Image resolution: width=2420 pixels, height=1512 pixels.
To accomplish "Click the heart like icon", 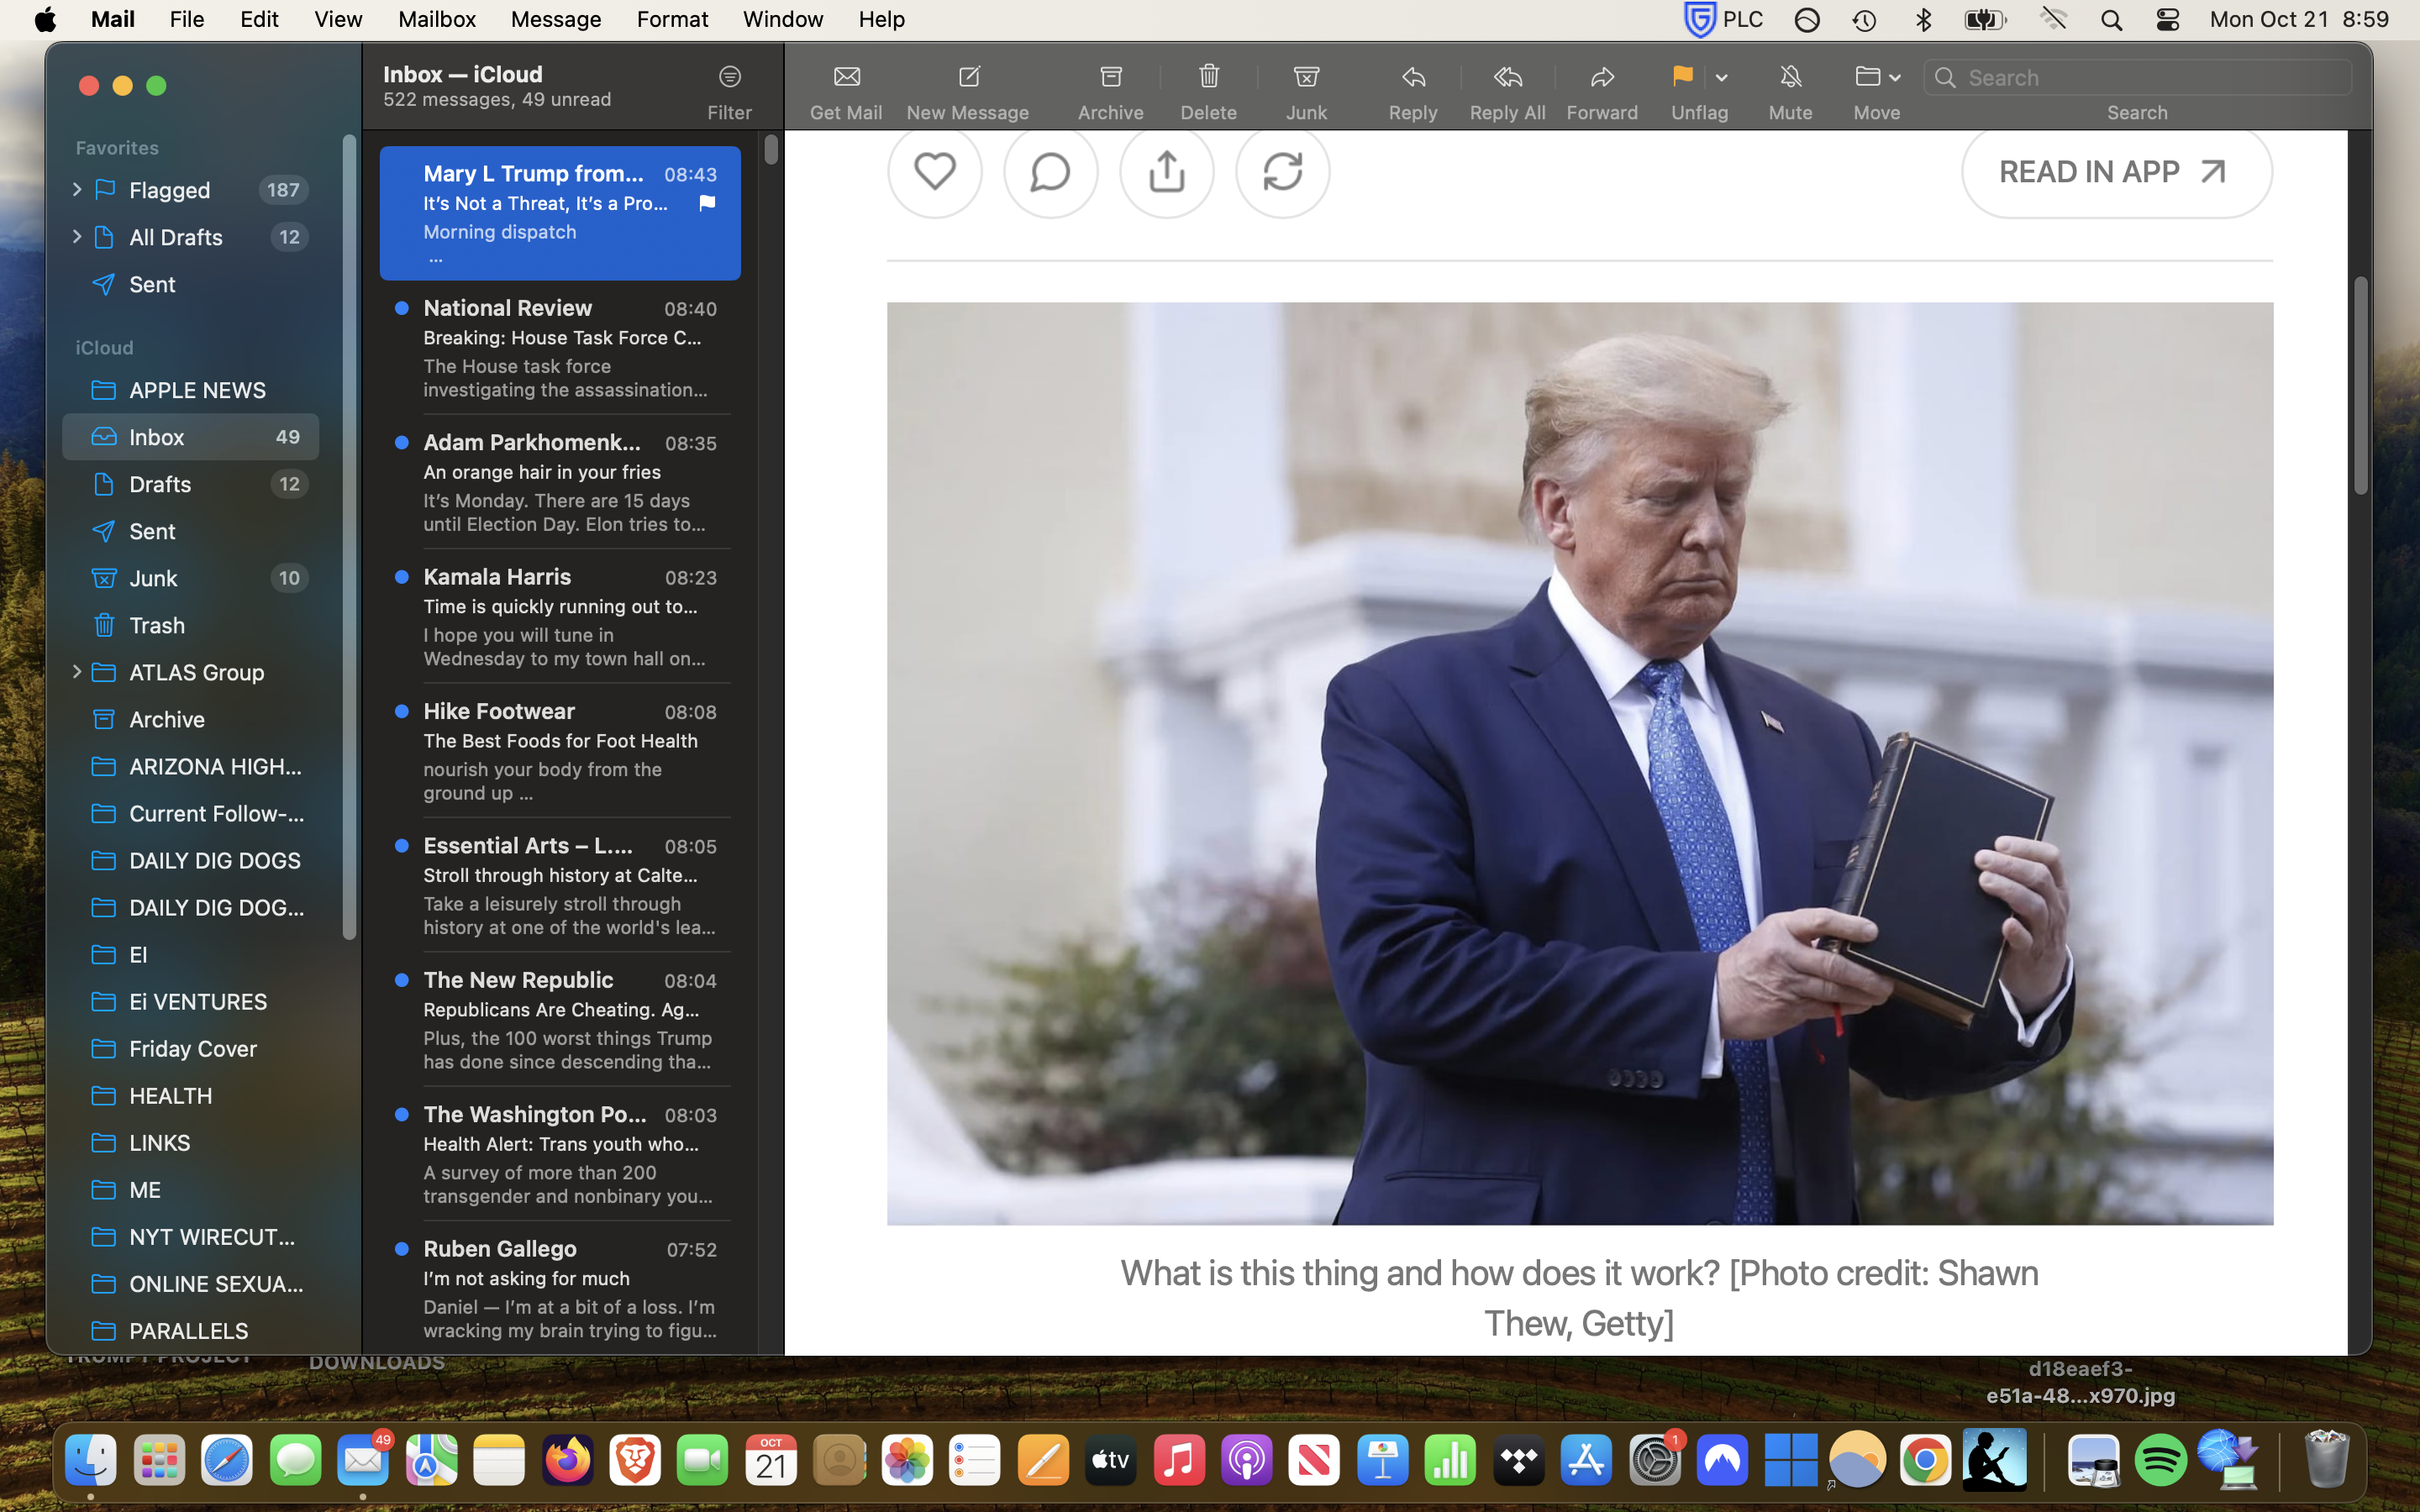I will (x=934, y=171).
